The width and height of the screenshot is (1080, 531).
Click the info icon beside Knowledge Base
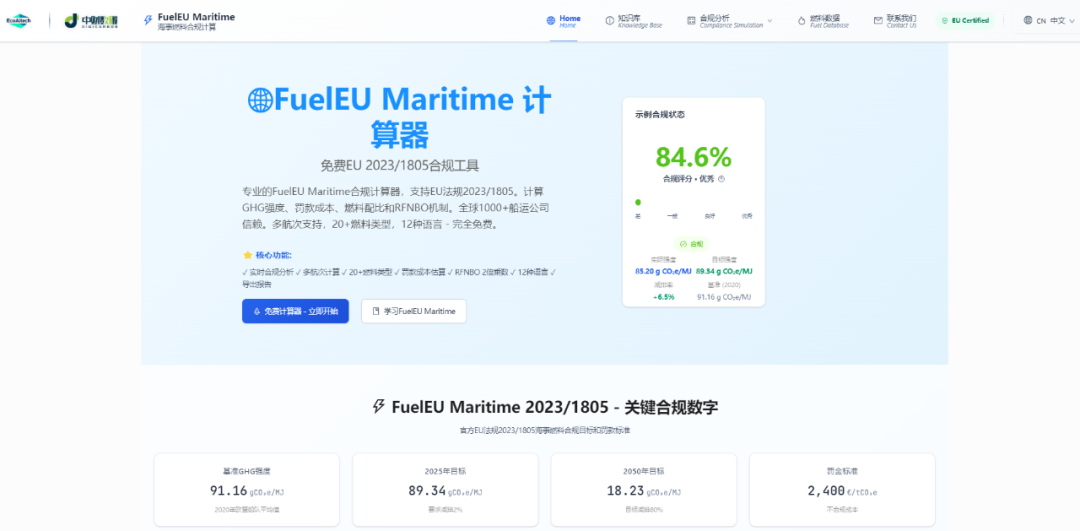(609, 21)
